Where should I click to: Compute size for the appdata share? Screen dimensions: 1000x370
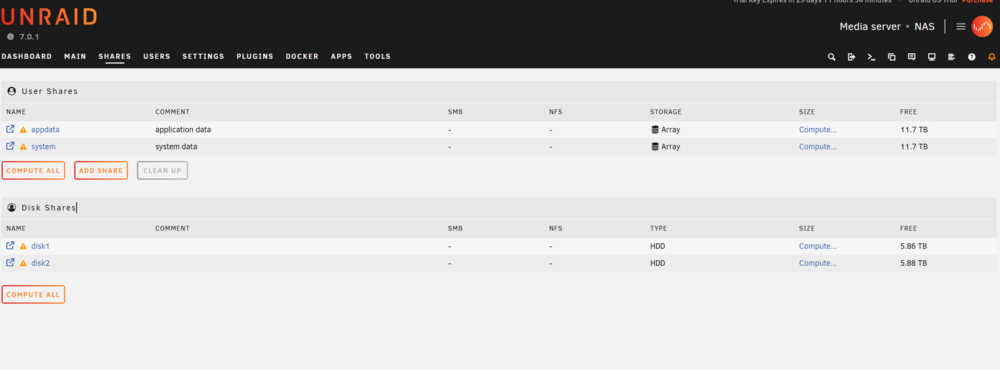coord(818,130)
